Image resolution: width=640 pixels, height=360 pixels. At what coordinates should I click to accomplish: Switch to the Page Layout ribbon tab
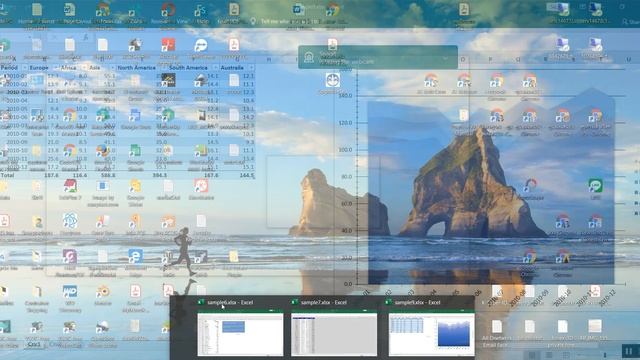[x=76, y=21]
